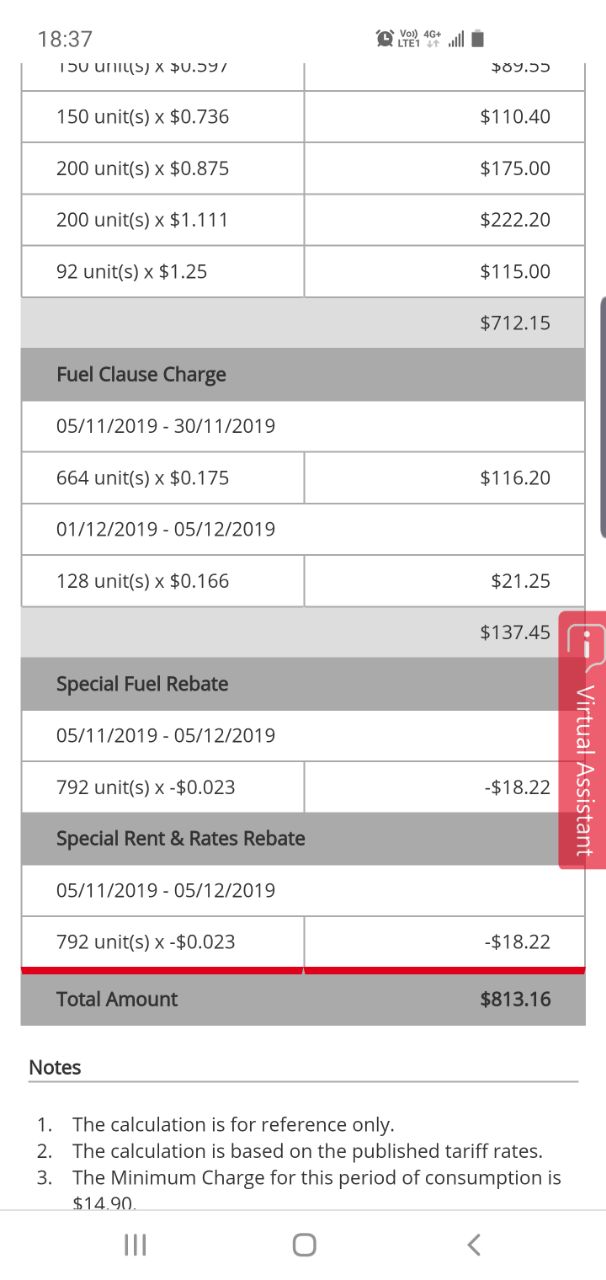Tap the Android home navigation icon
Viewport: 606px width, 1280px height.
pyautogui.click(x=304, y=1244)
